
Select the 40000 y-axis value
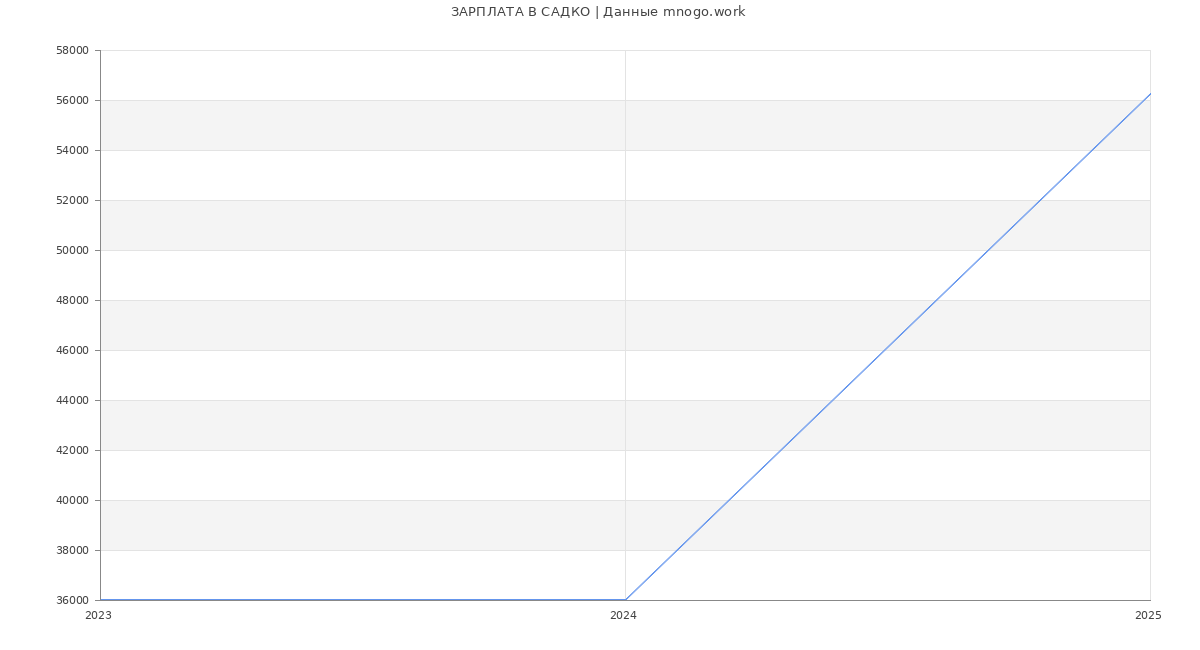point(72,500)
